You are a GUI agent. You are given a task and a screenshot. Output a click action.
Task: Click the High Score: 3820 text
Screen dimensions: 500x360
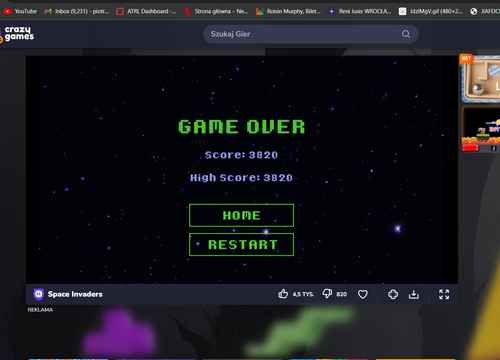point(241,178)
